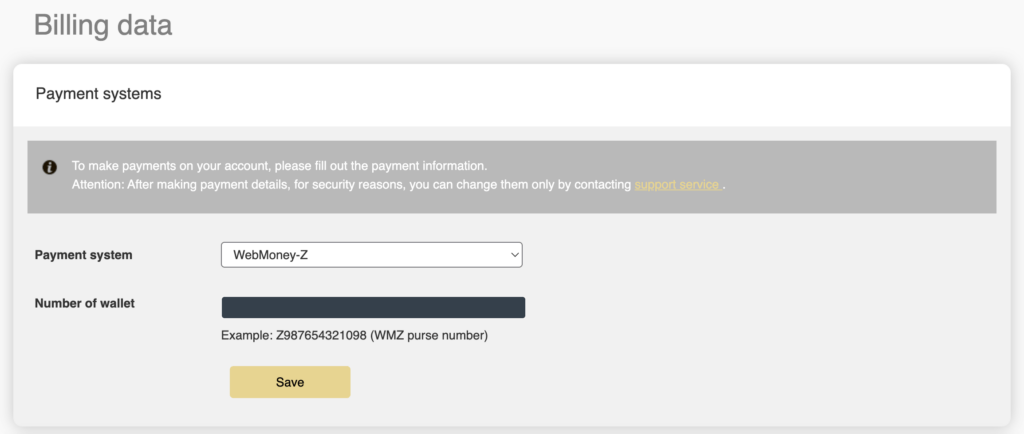This screenshot has width=1024, height=434.
Task: Click the Number of wallet label
Action: [x=84, y=303]
